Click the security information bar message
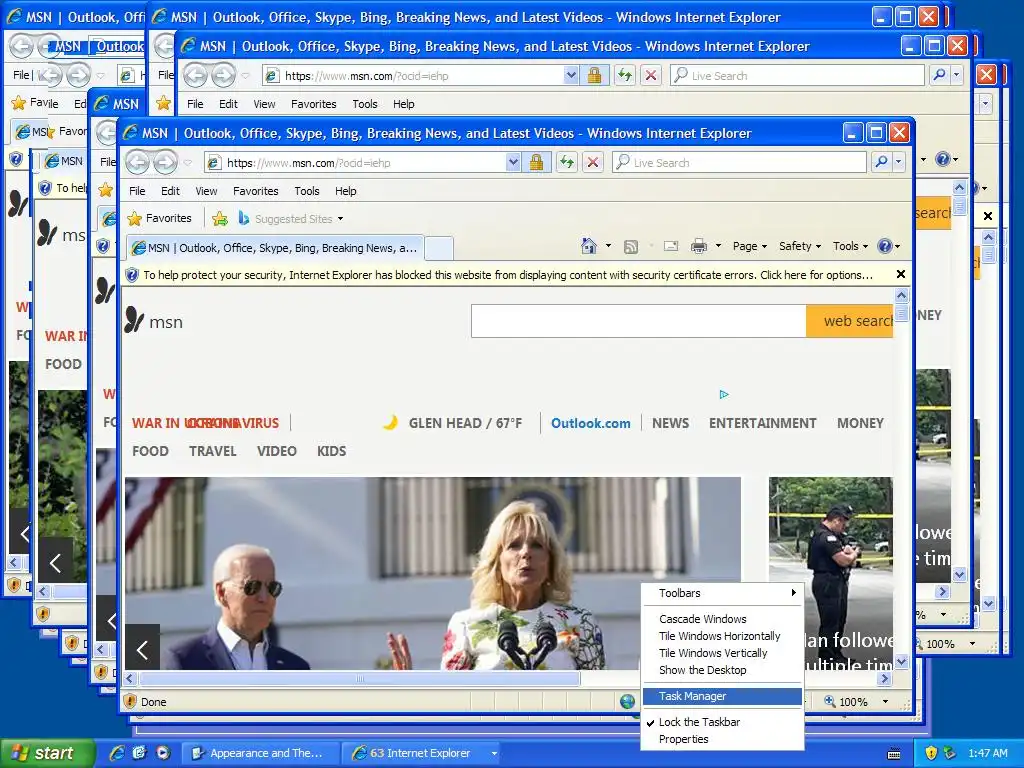Image resolution: width=1024 pixels, height=768 pixels. click(507, 275)
